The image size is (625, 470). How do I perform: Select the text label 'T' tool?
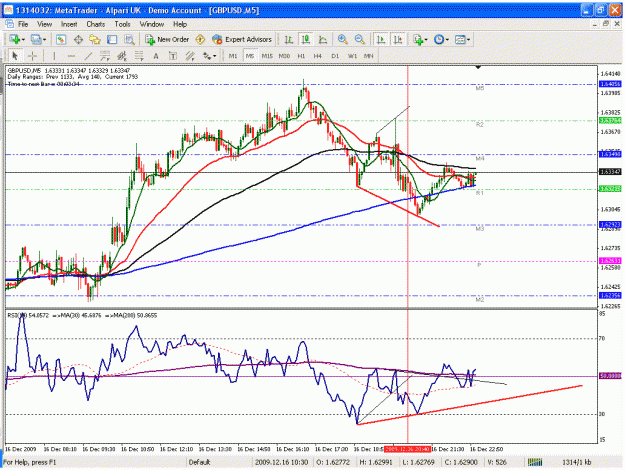(x=173, y=56)
